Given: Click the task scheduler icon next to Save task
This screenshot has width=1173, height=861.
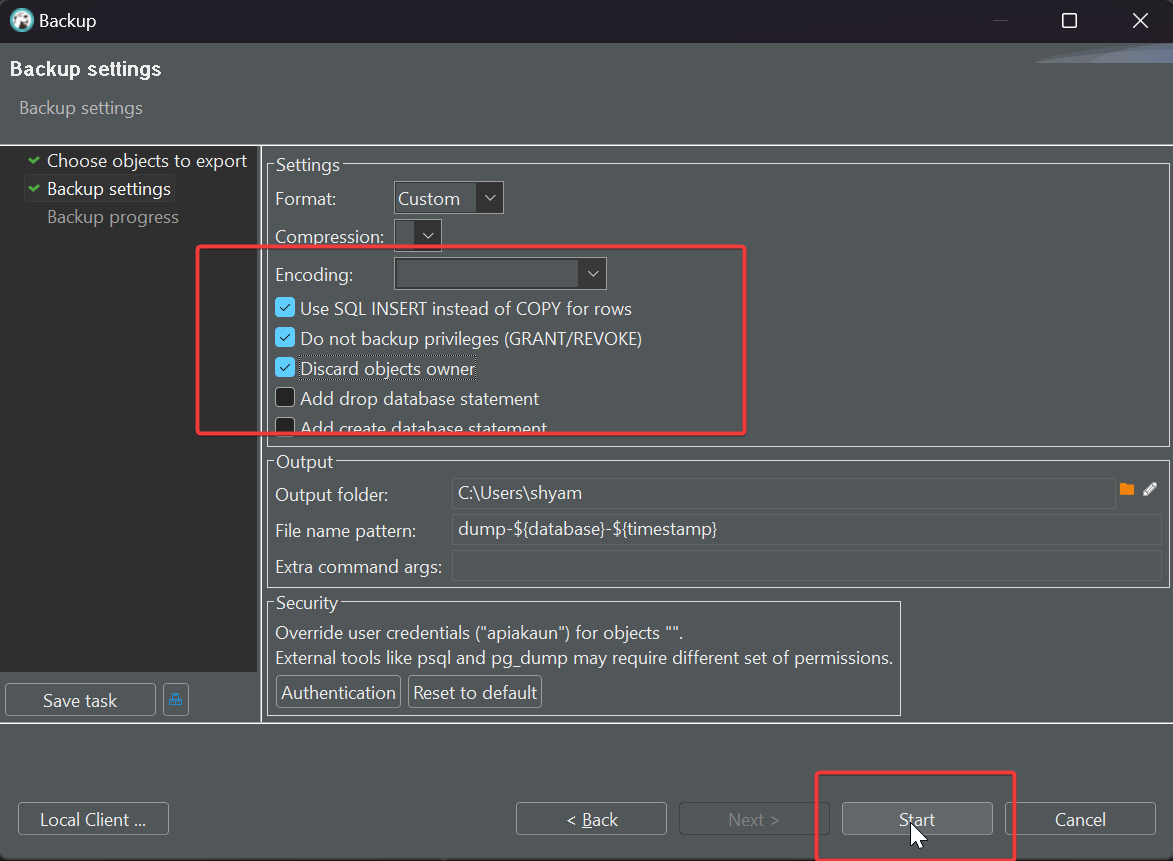Looking at the screenshot, I should 176,699.
